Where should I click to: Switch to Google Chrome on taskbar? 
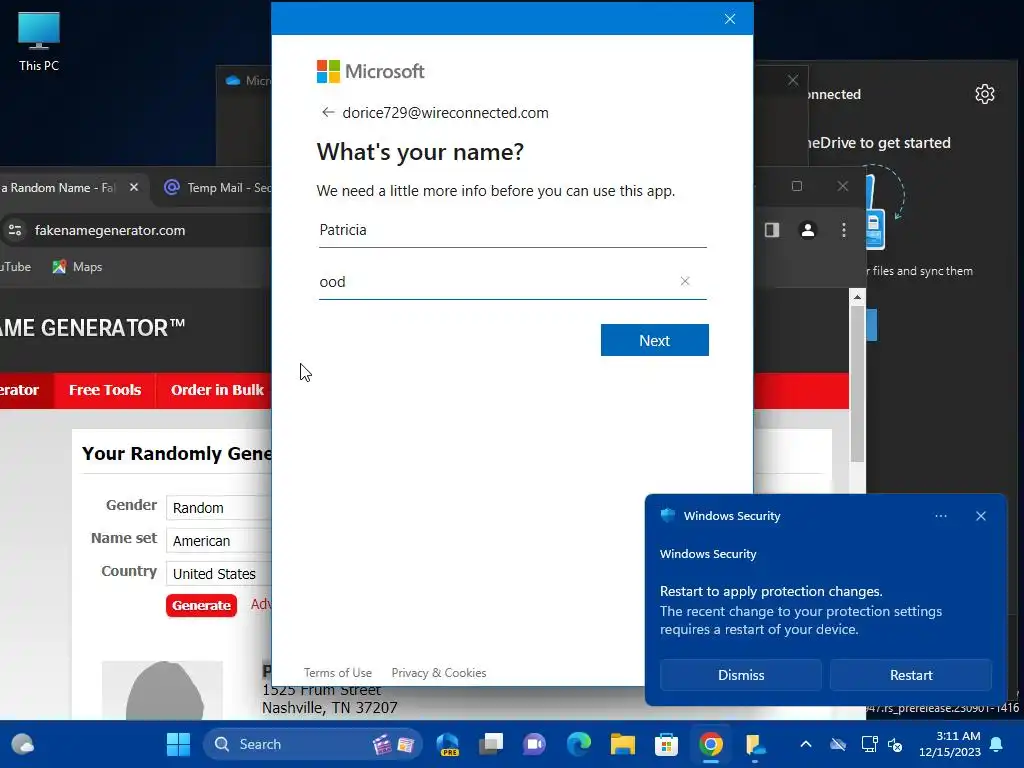(x=711, y=744)
